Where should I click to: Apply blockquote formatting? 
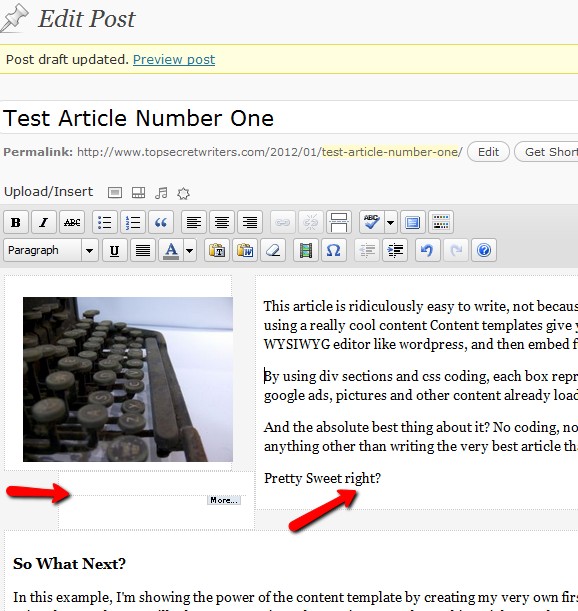pos(161,223)
